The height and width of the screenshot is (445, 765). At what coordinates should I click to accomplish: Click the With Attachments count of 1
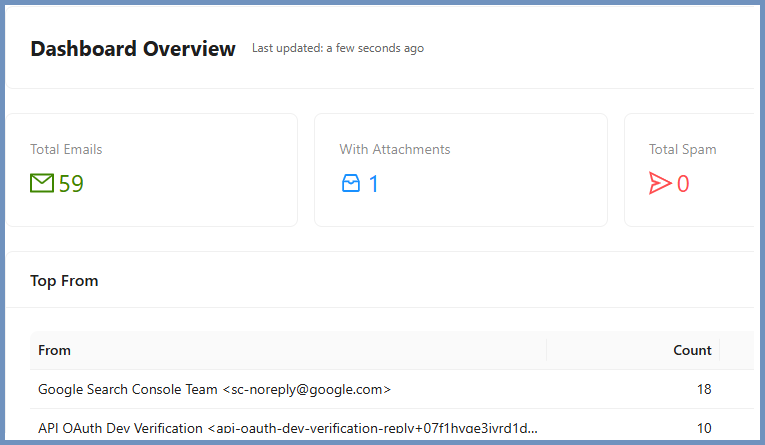(374, 183)
